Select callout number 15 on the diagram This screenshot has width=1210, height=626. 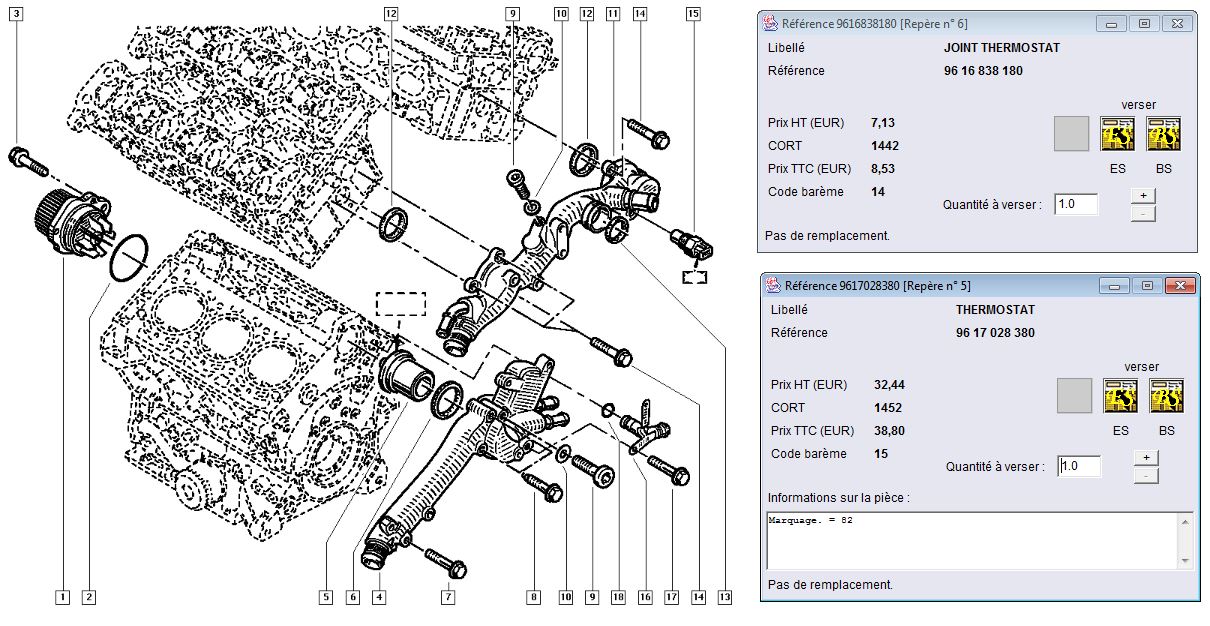693,13
